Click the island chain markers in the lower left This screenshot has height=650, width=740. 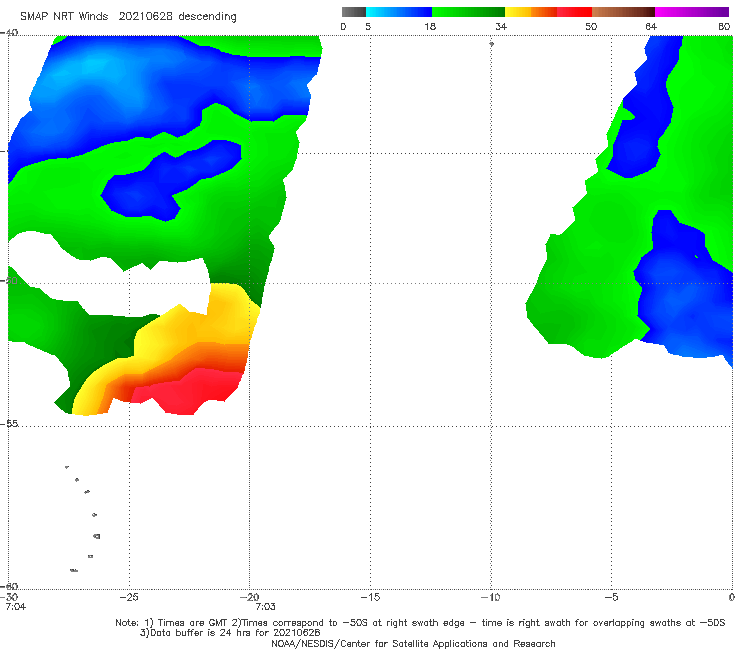pos(84,518)
